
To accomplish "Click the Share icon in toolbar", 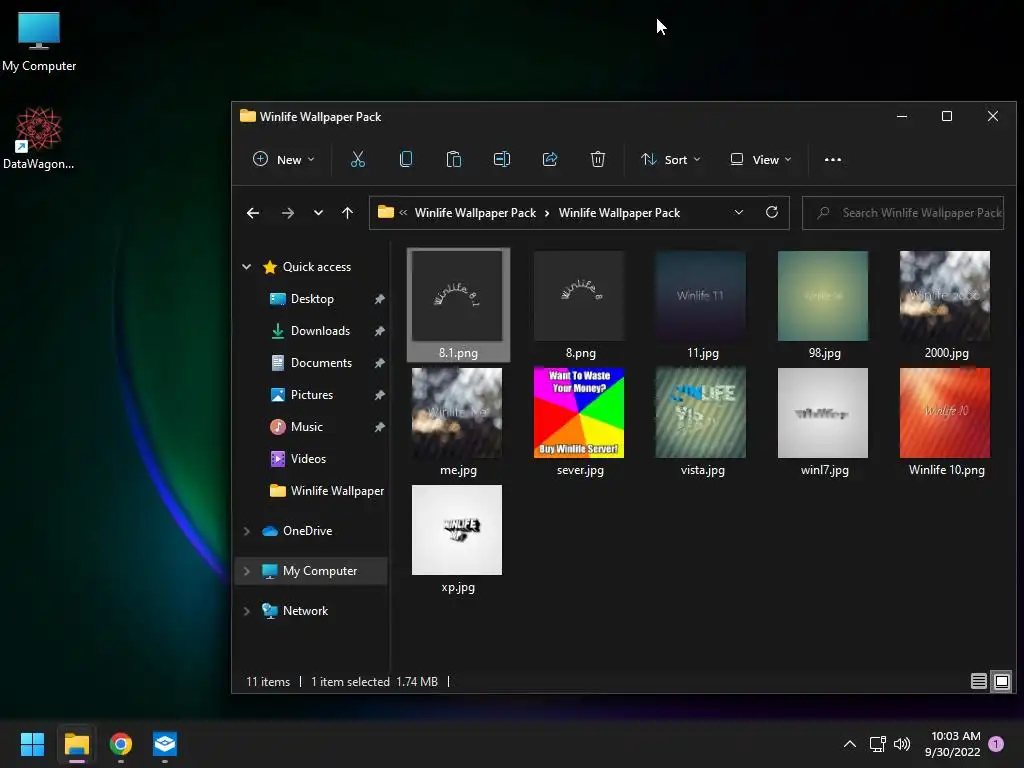I will point(550,159).
